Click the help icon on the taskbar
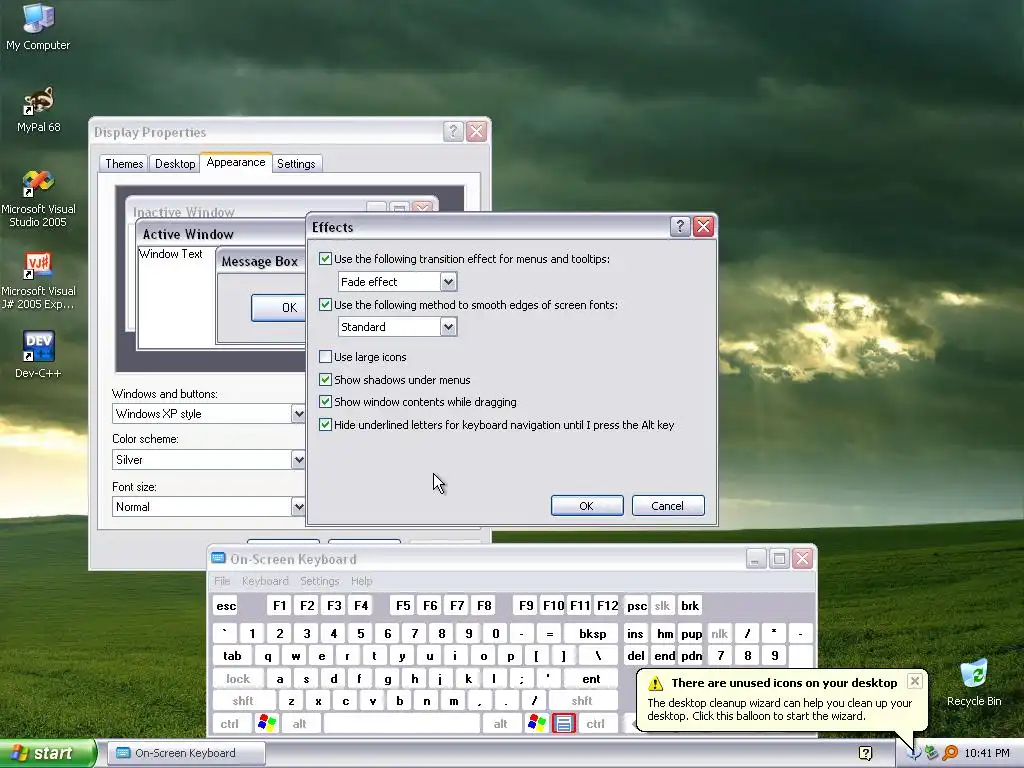The image size is (1024, 768). [x=865, y=753]
